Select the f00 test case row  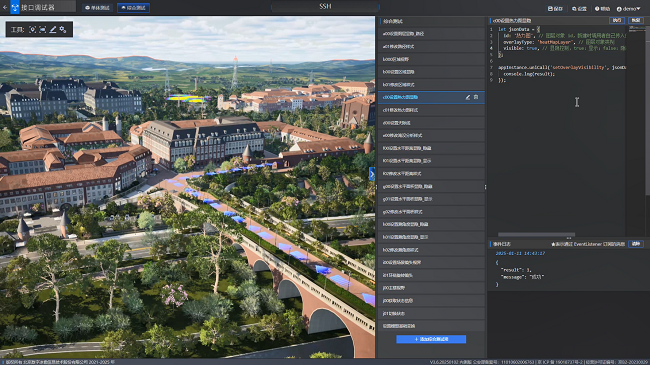point(431,148)
